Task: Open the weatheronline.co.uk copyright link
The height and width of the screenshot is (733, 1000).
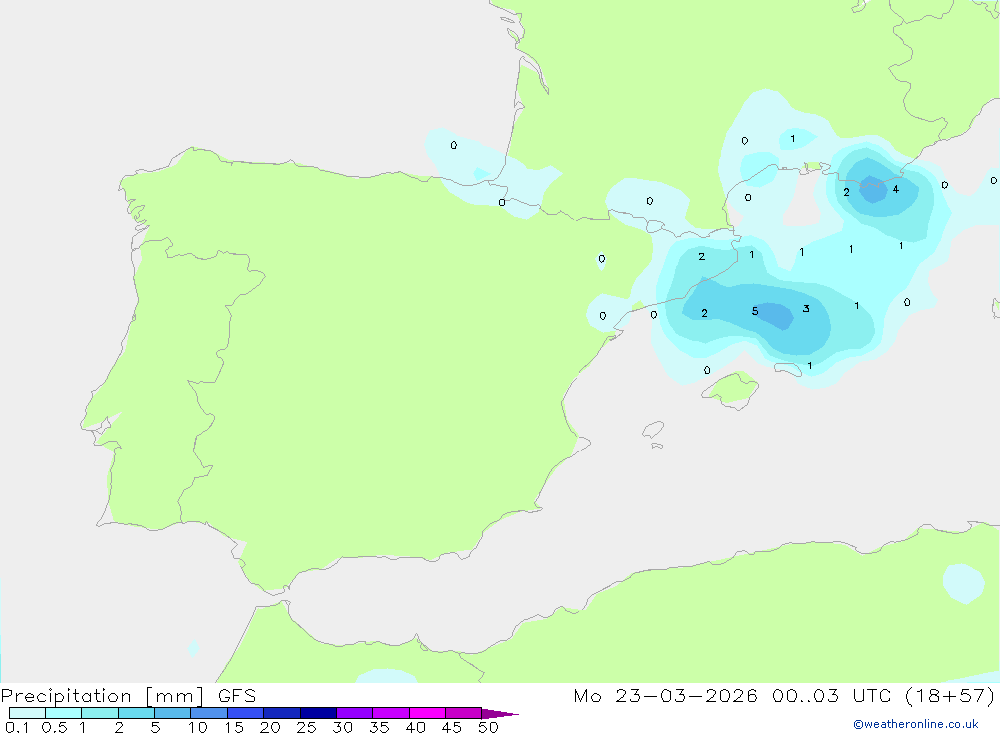Action: click(916, 724)
